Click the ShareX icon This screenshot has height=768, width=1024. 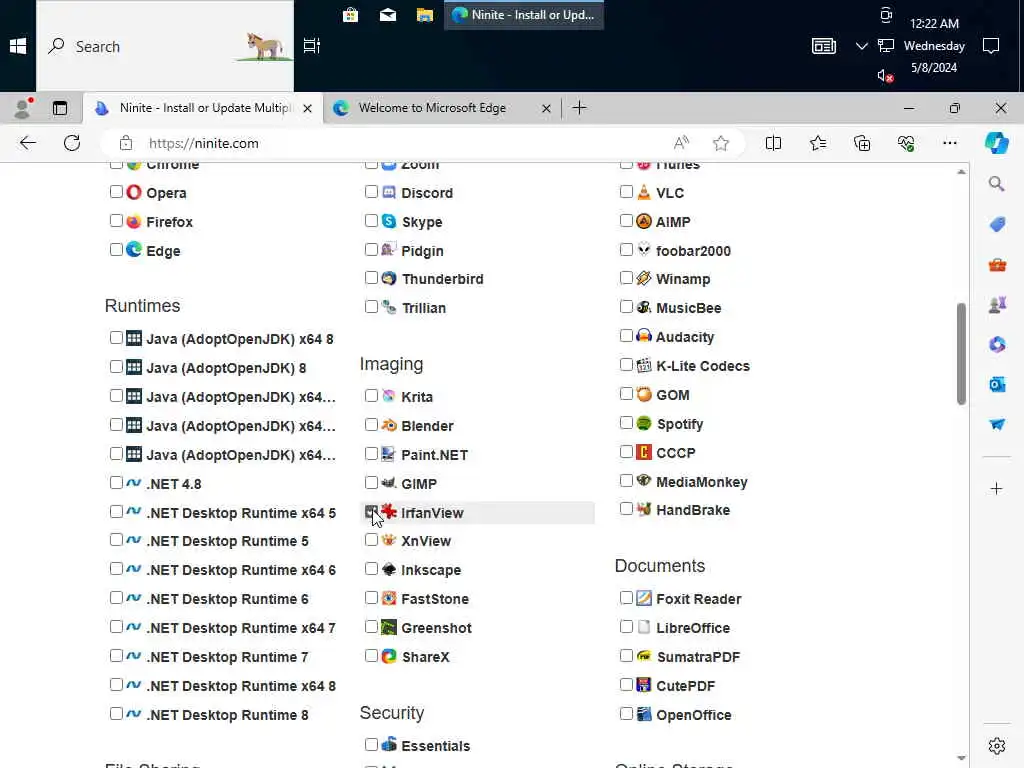click(389, 656)
